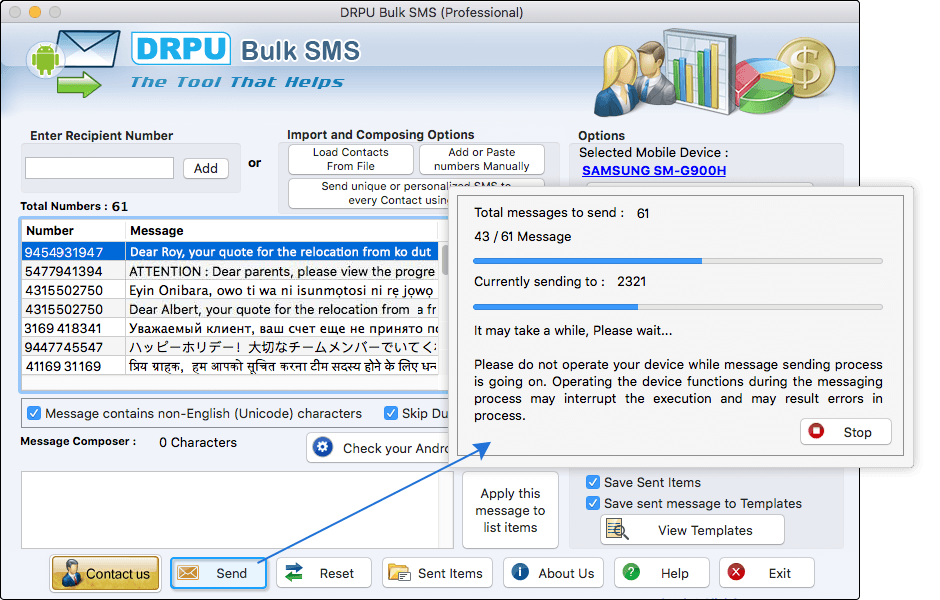Click the red Stop icon
Screen dimensions: 940x600
[x=816, y=431]
